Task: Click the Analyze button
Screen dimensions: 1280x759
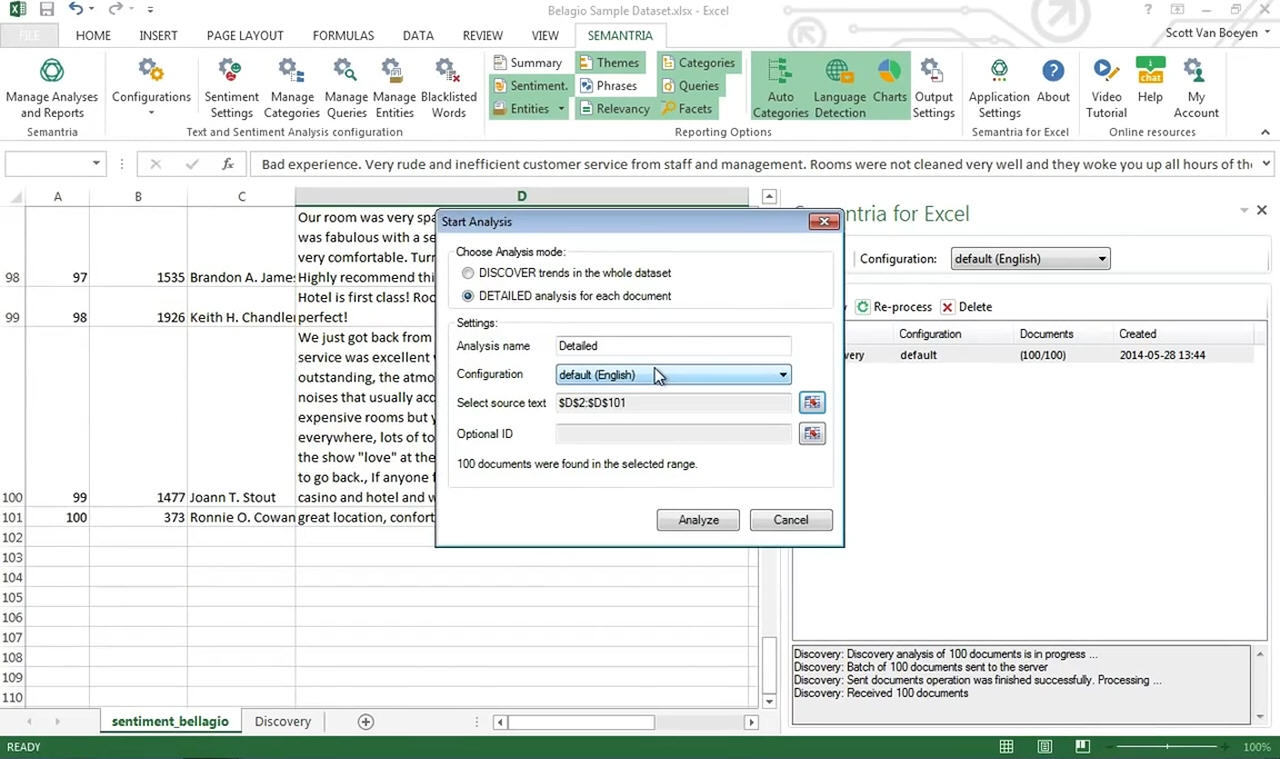Action: [x=698, y=520]
